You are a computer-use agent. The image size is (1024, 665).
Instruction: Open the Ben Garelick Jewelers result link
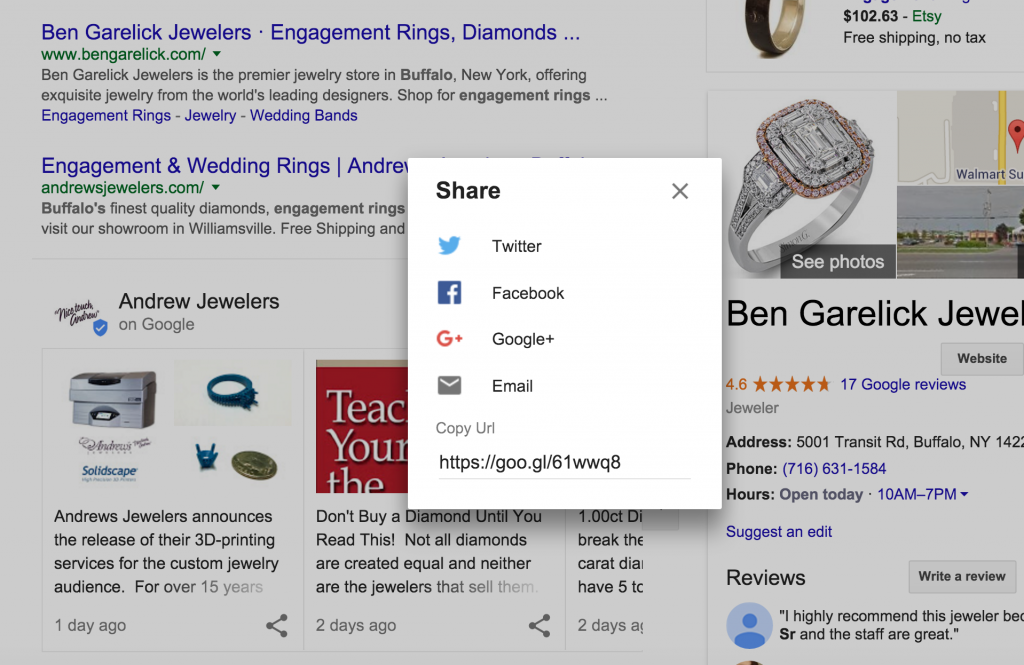(x=146, y=32)
